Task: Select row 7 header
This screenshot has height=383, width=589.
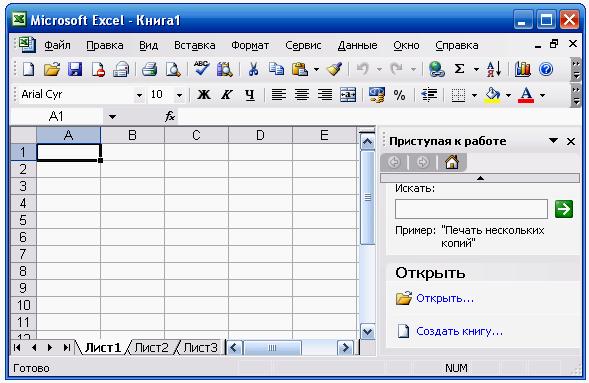Action: [23, 254]
